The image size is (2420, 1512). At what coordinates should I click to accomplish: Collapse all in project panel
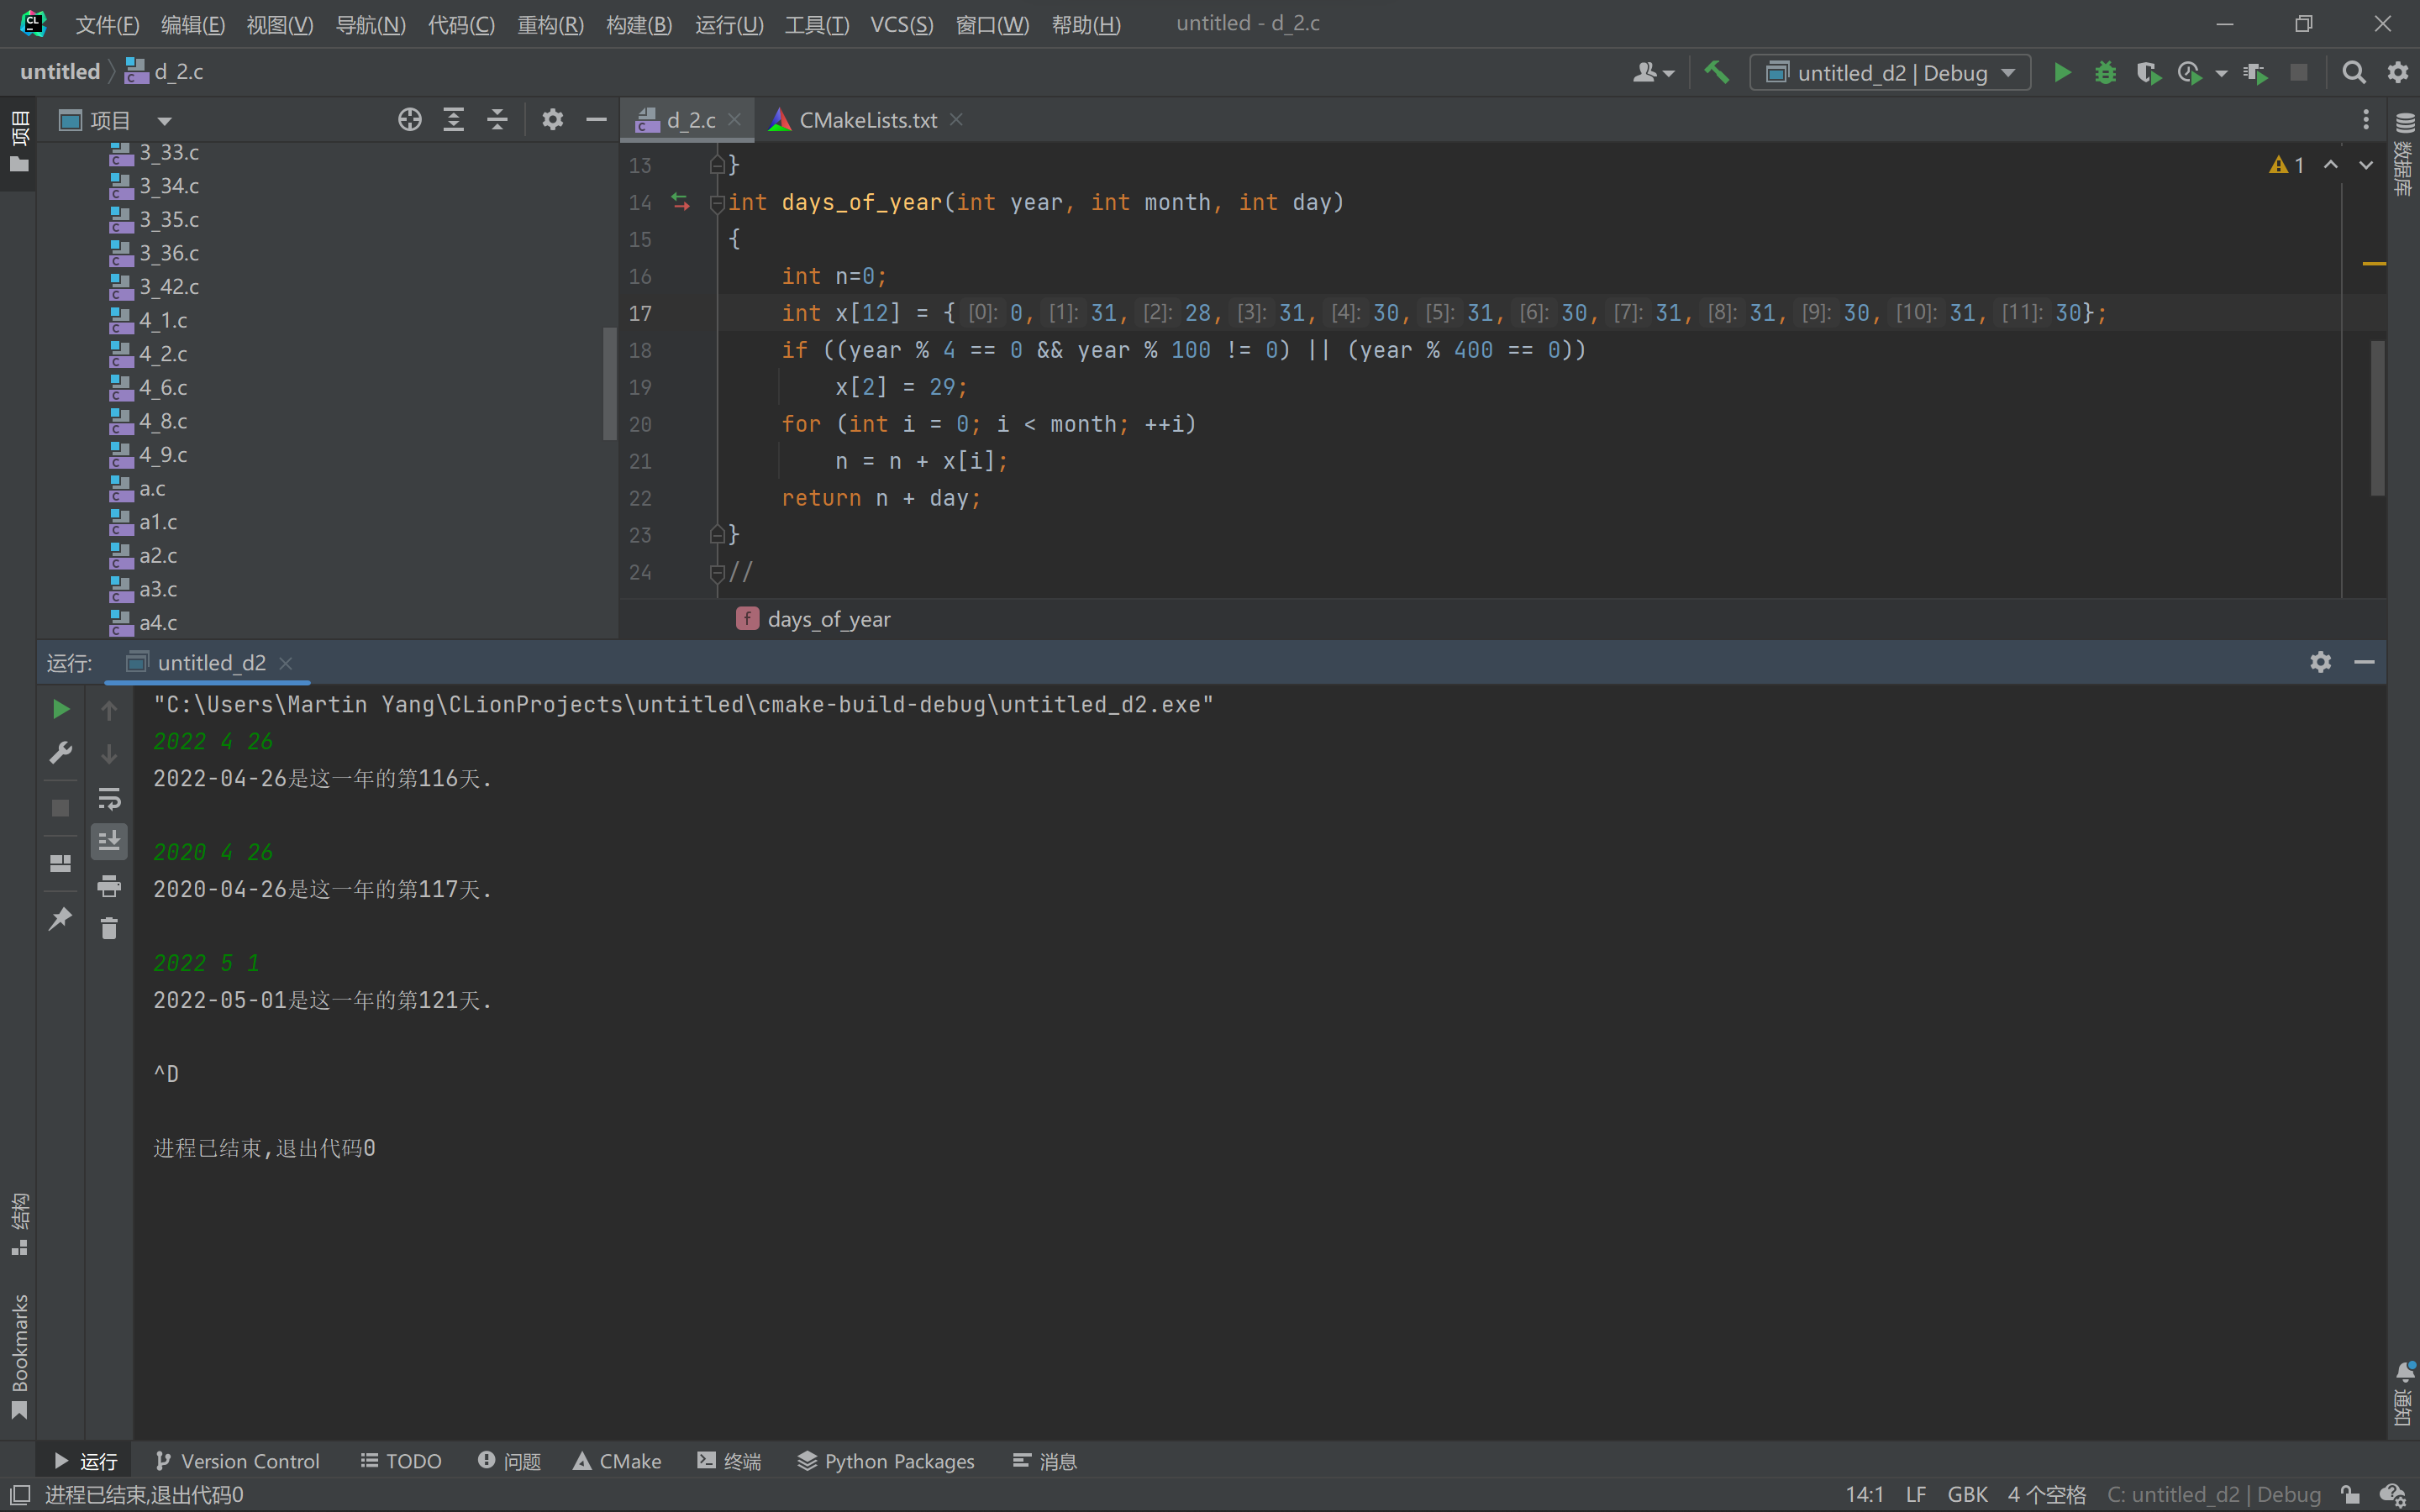(497, 120)
